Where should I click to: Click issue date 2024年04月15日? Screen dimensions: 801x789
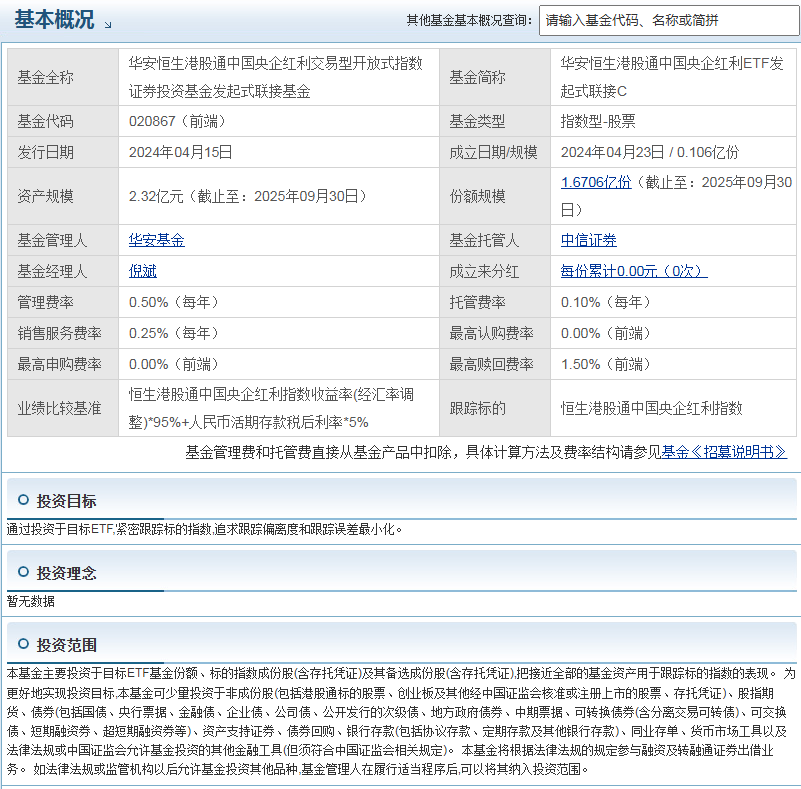[x=180, y=152]
